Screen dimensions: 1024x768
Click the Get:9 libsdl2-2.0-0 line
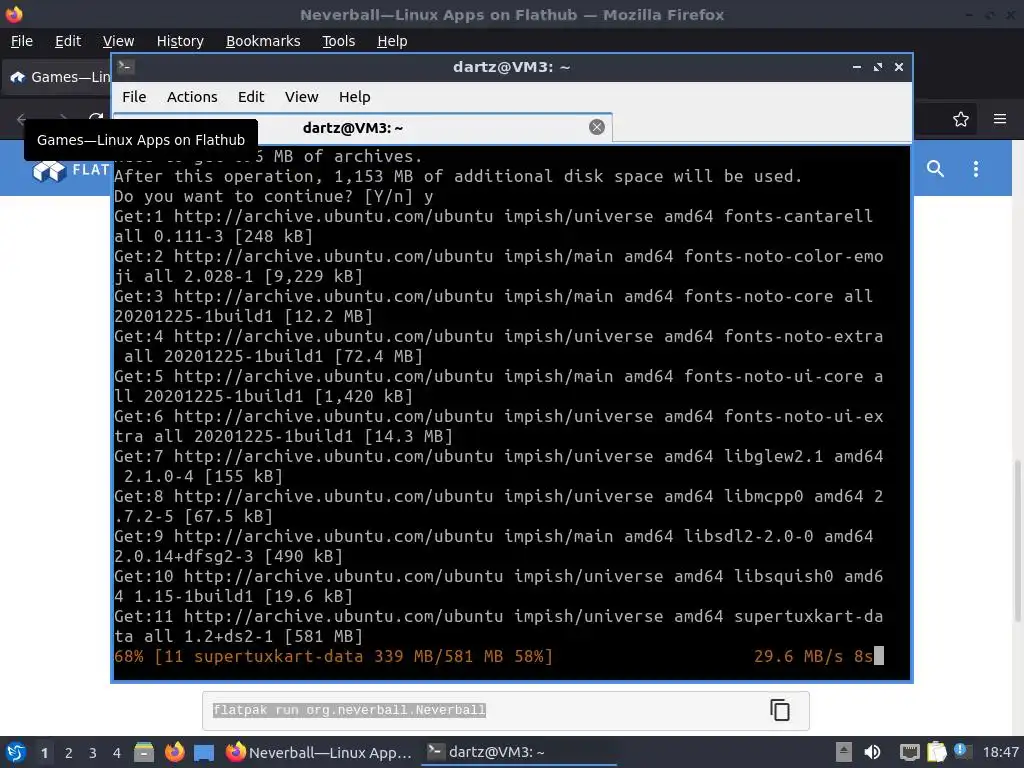coord(493,546)
